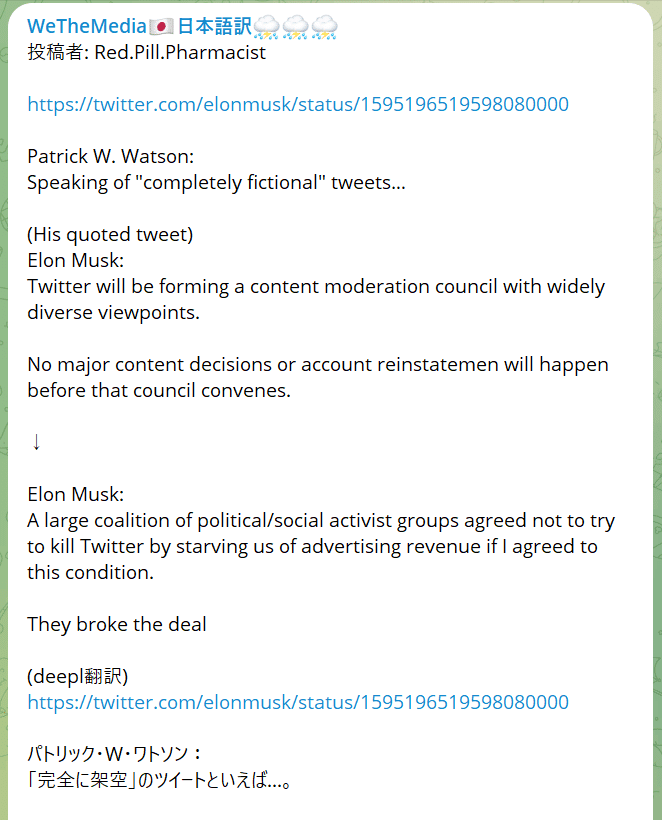This screenshot has width=662, height=820.
Task: Click the Patrick W. Watson: name line
Action: tap(110, 156)
